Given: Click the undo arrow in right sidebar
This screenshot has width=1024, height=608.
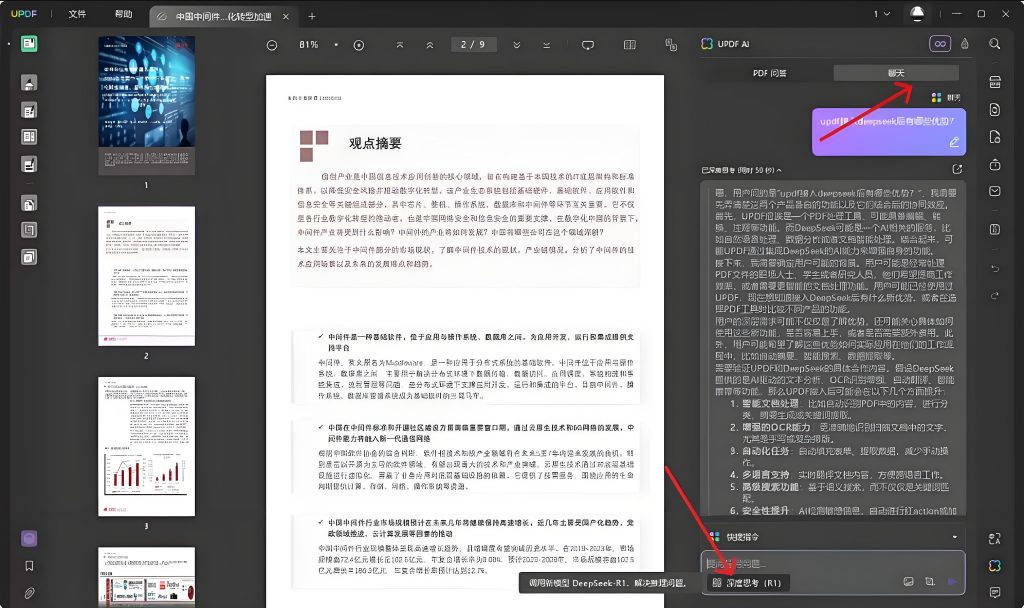Looking at the screenshot, I should (x=995, y=268).
